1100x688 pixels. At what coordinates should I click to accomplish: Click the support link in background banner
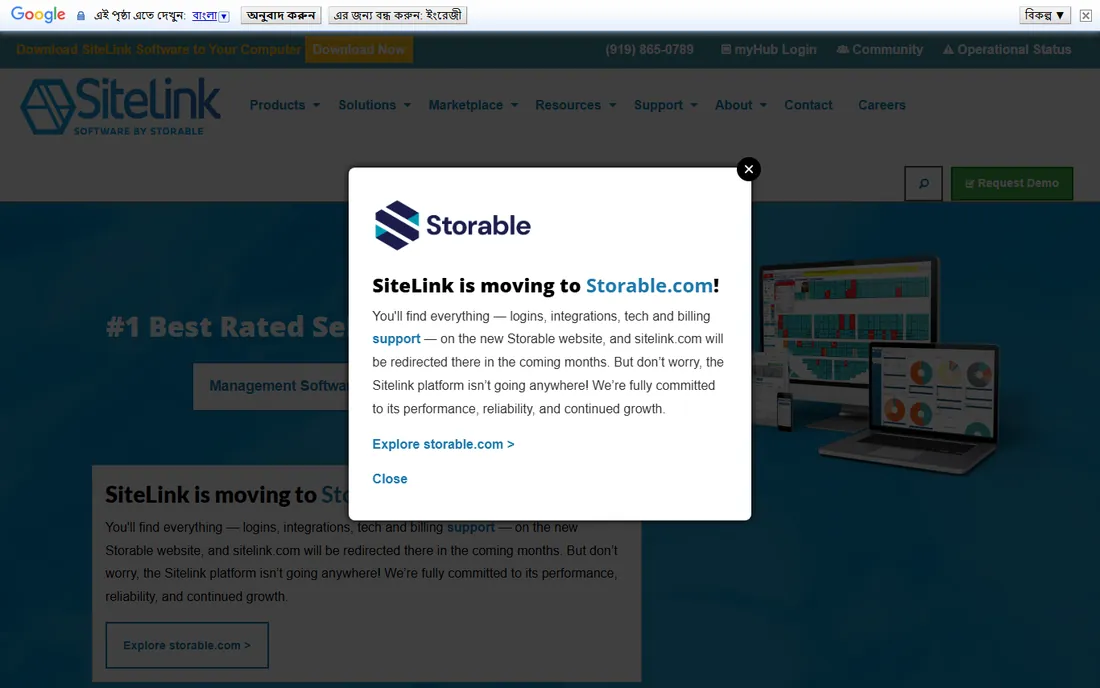pos(471,527)
